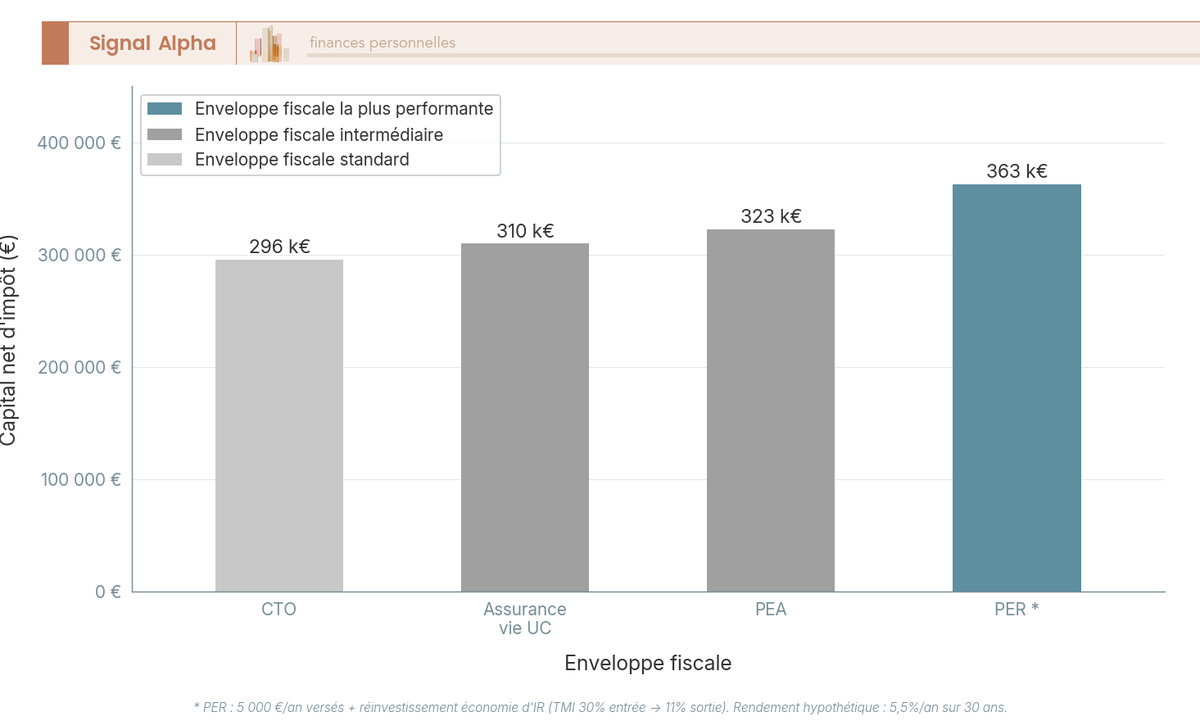Click the bar chart logo icon in header
Screen dimensions: 1200x721
[x=270, y=44]
